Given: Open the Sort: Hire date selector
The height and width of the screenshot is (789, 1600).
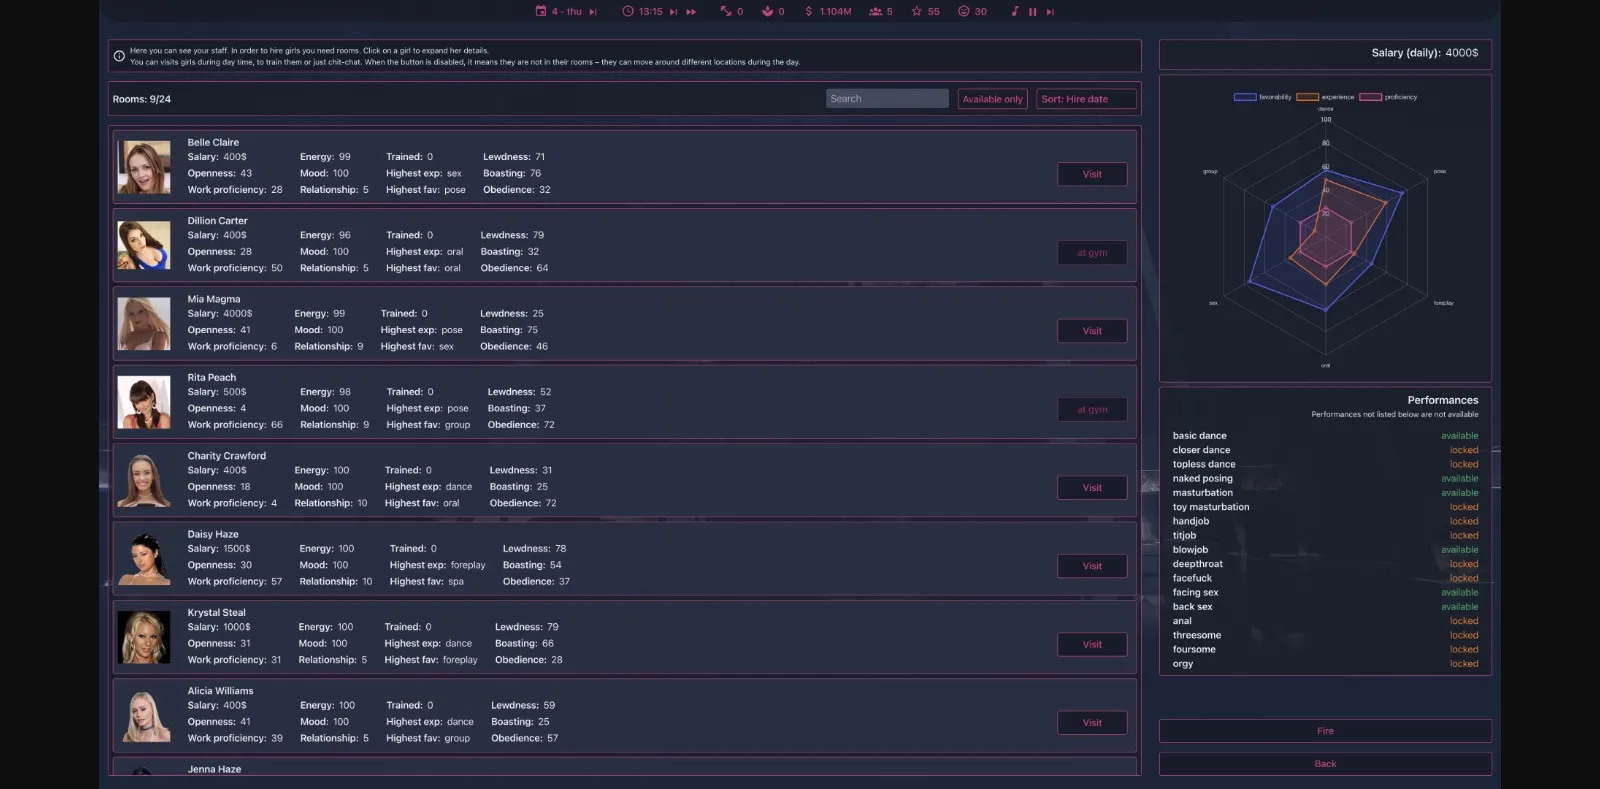Looking at the screenshot, I should (x=1086, y=99).
